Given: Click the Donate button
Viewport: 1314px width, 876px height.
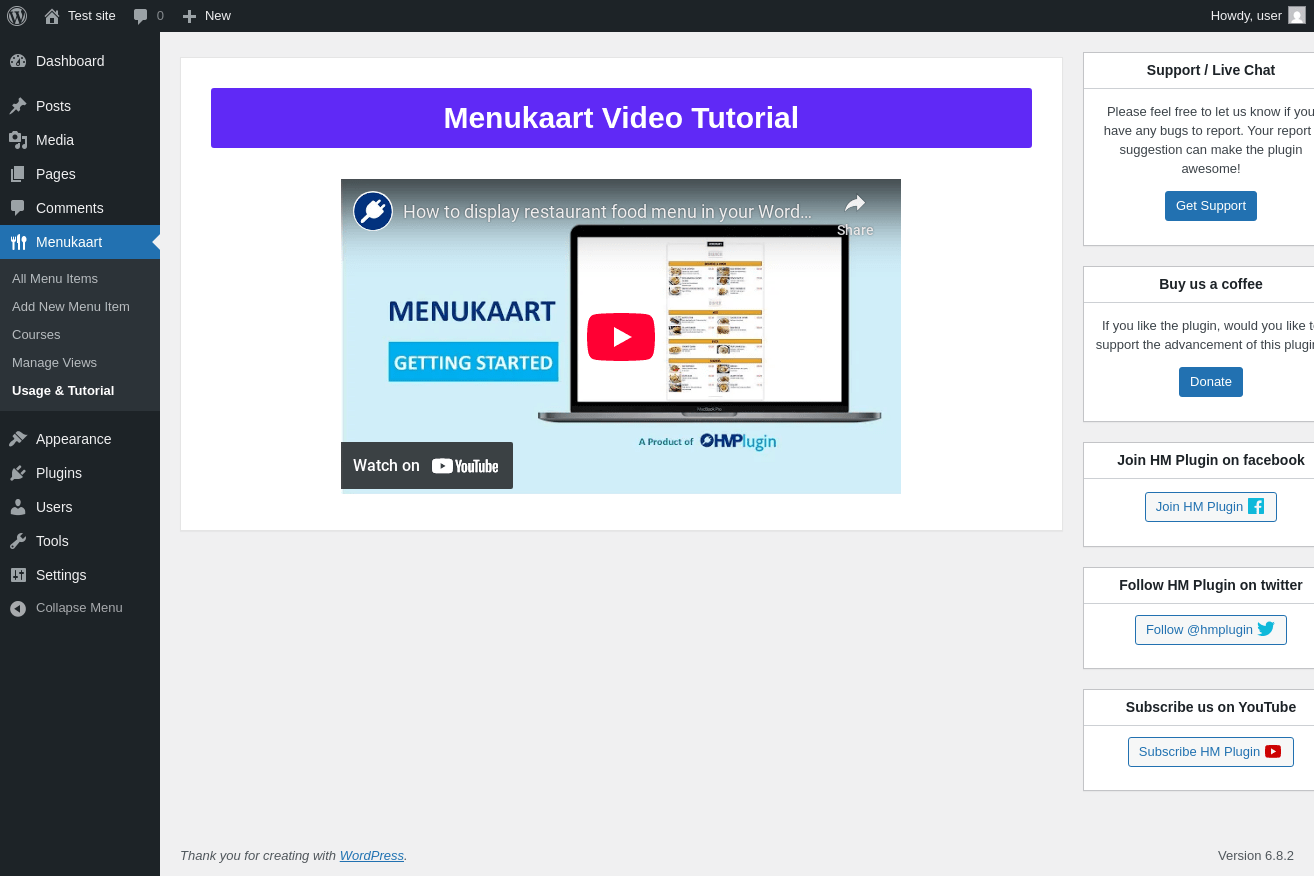Looking at the screenshot, I should (x=1211, y=382).
